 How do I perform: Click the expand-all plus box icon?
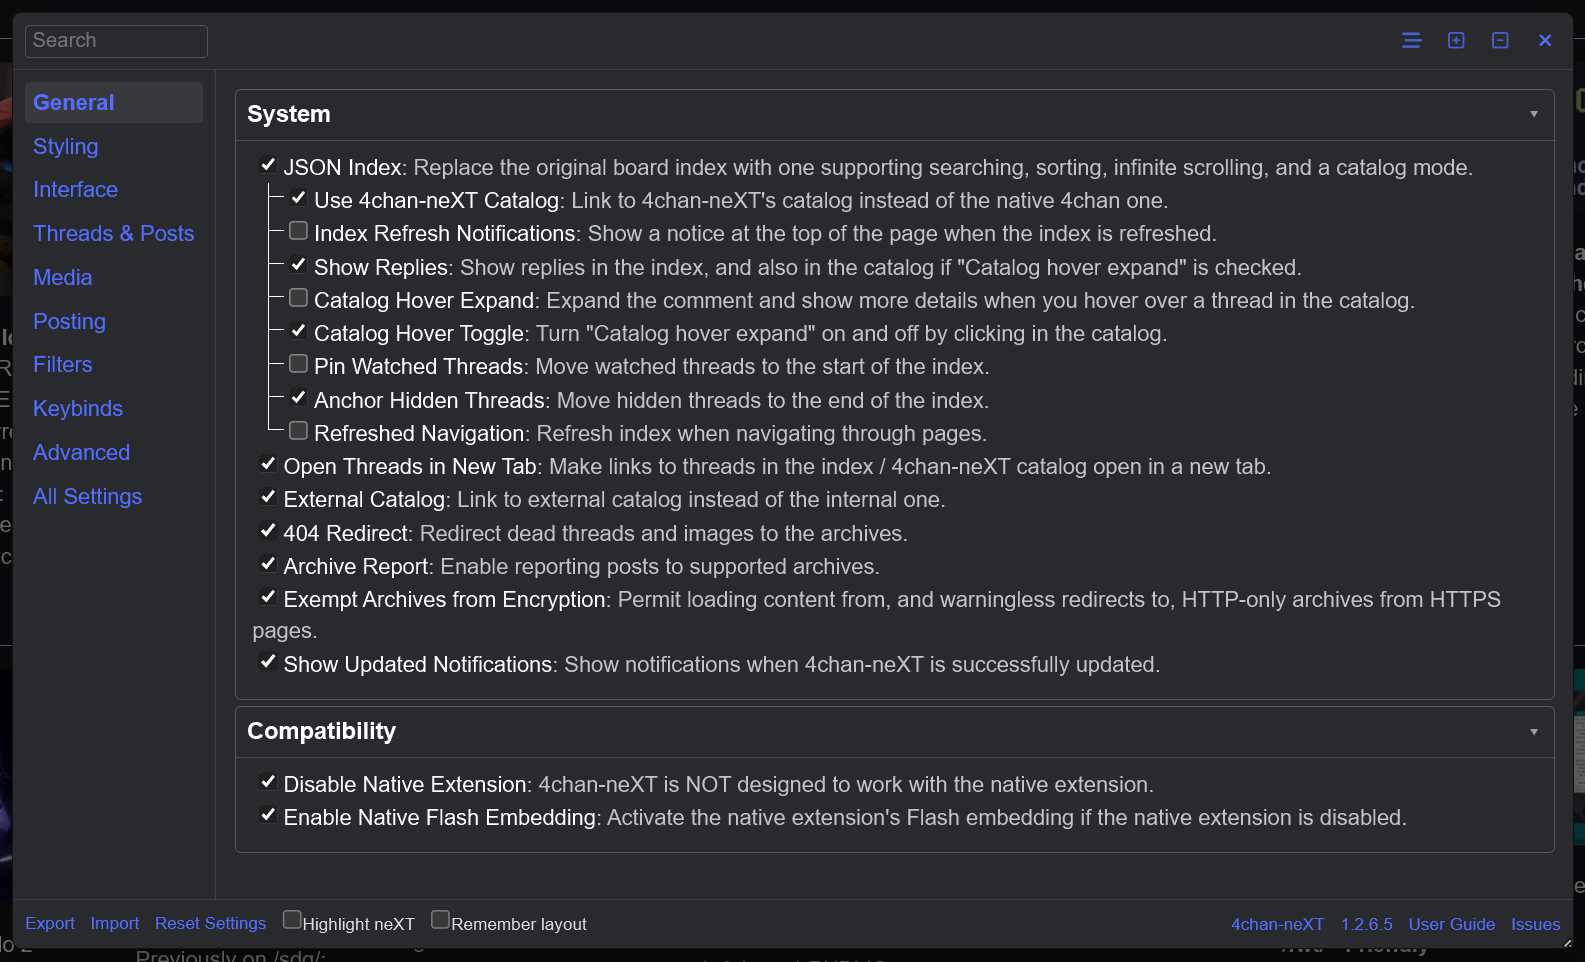1456,40
